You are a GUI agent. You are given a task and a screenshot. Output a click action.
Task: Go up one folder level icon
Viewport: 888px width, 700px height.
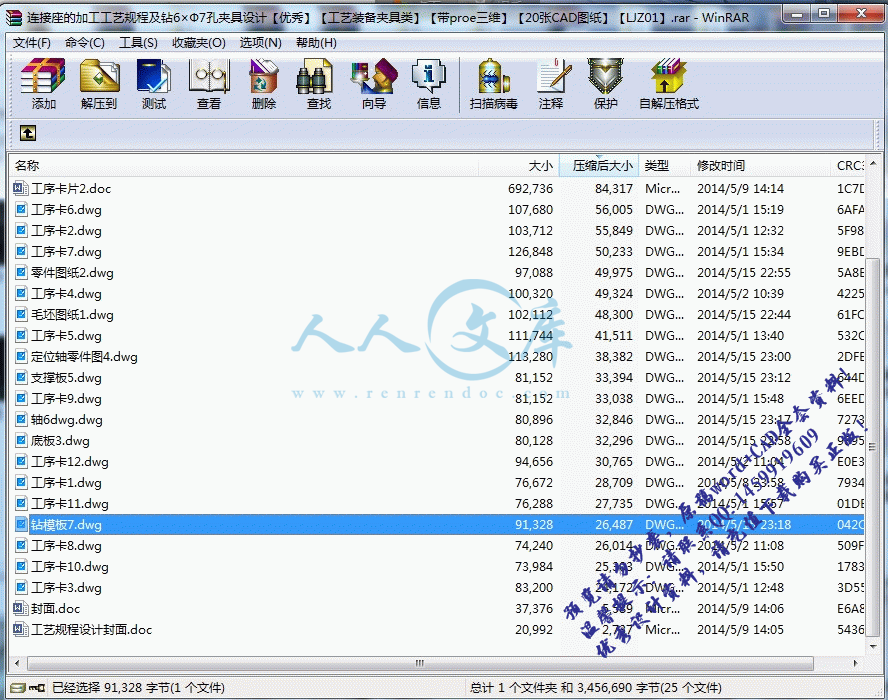[x=28, y=133]
